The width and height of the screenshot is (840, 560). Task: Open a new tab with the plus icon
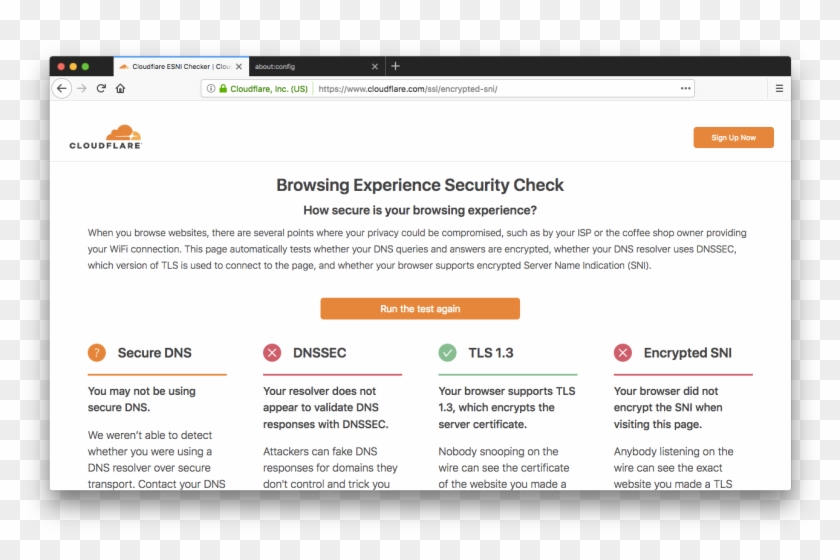pos(395,66)
